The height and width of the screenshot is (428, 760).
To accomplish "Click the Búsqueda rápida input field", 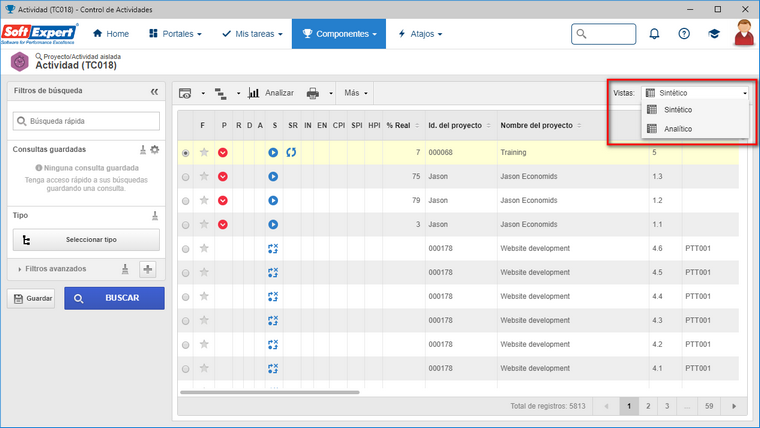I will click(x=86, y=121).
